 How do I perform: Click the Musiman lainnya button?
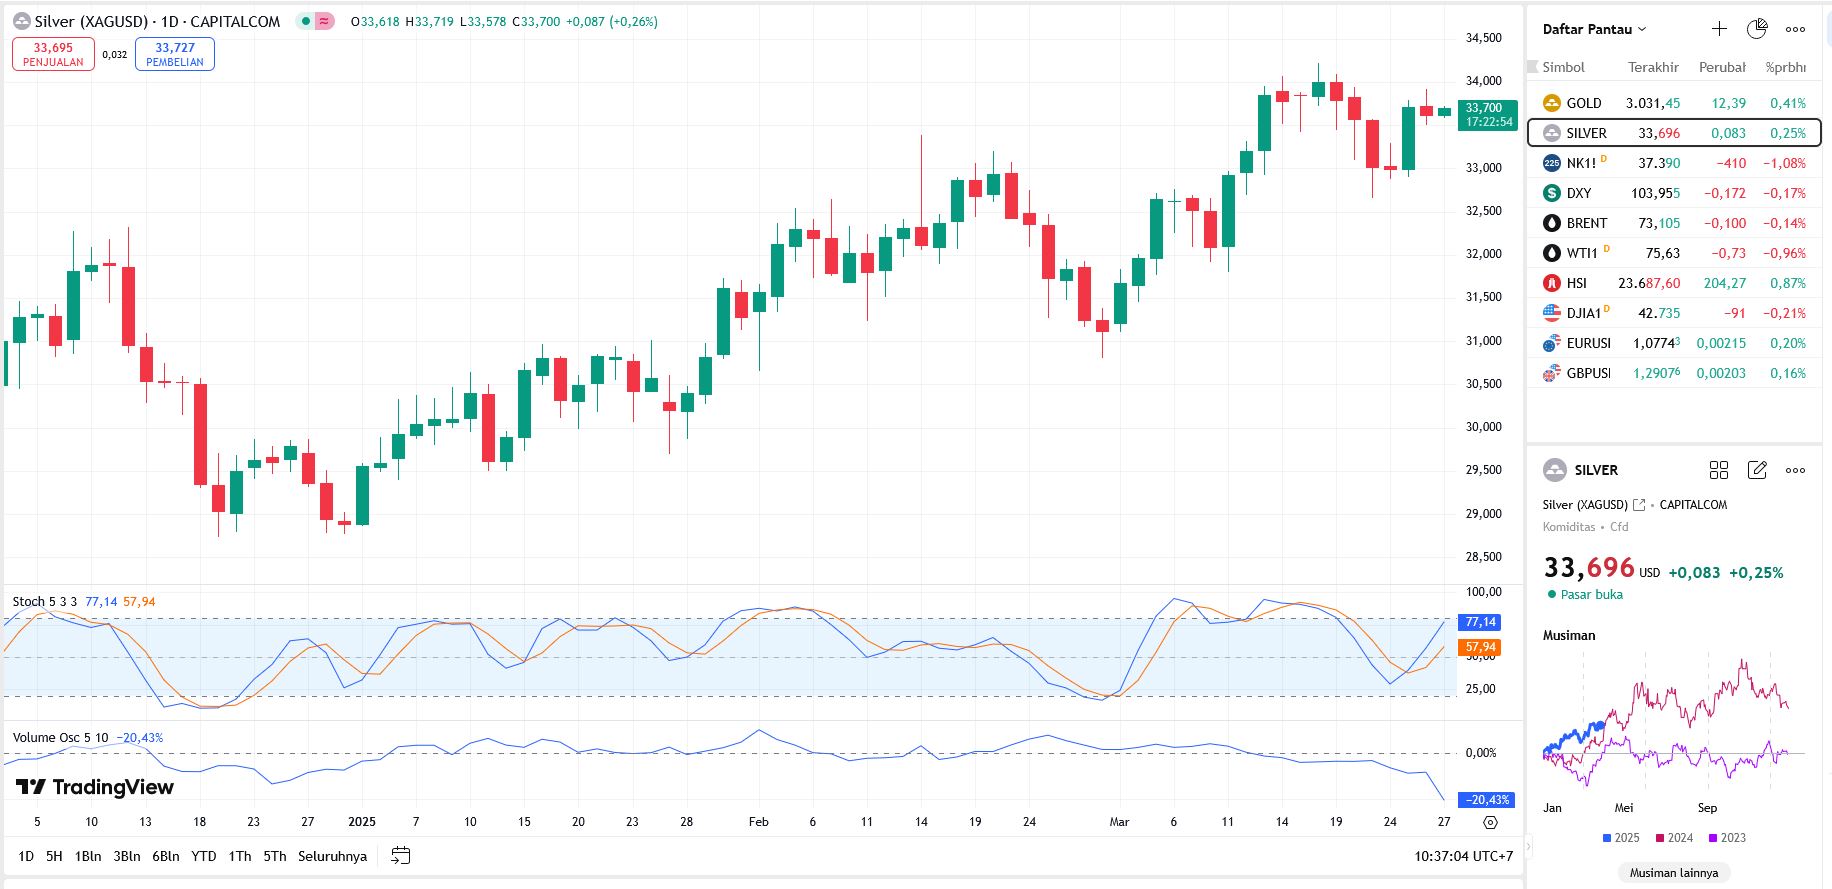[x=1673, y=873]
